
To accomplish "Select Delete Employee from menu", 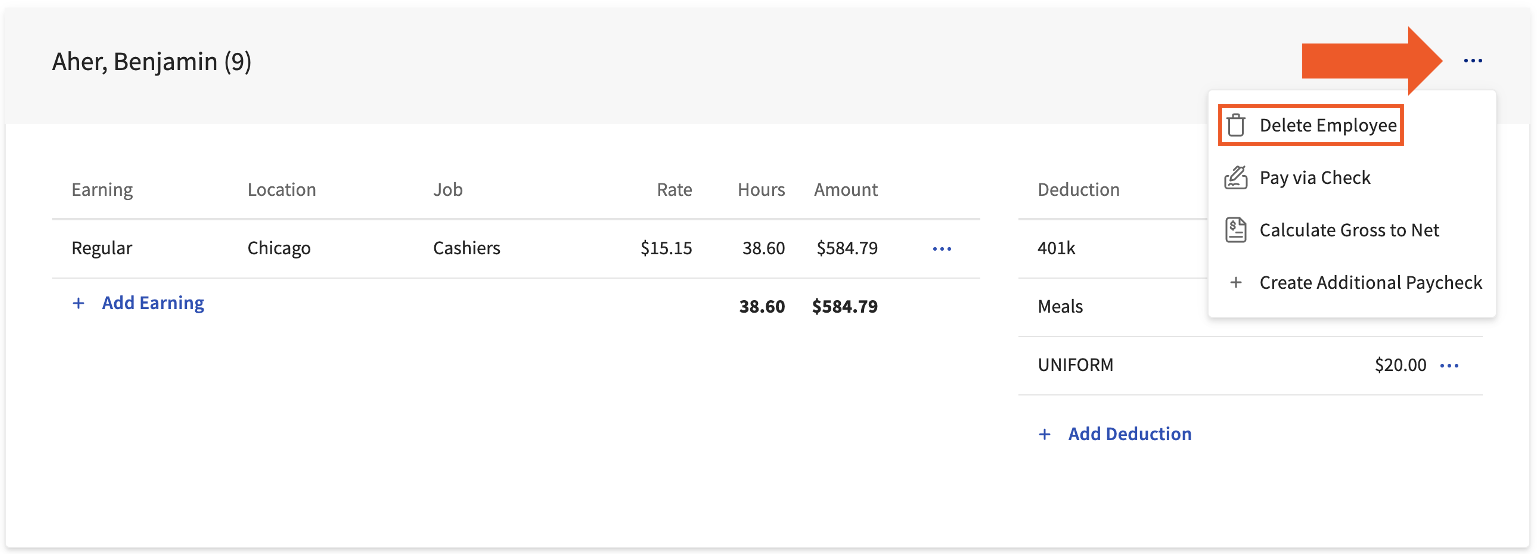I will (x=1311, y=125).
